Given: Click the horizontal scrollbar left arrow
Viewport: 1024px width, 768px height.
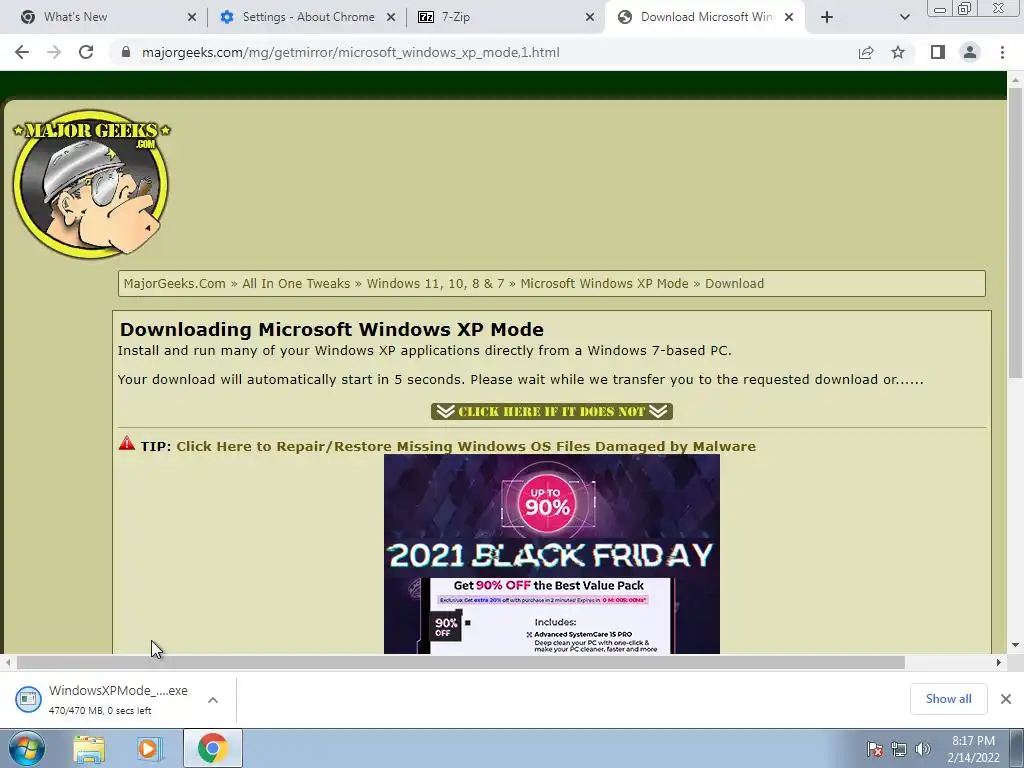Looking at the screenshot, I should click(8, 663).
